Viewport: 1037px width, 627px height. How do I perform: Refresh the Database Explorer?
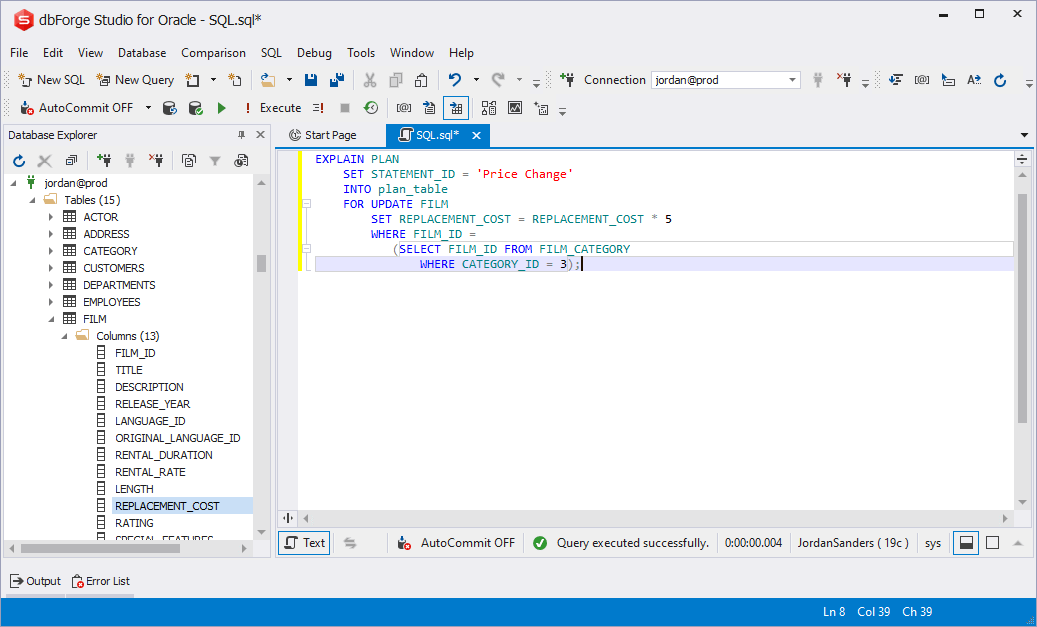[18, 160]
